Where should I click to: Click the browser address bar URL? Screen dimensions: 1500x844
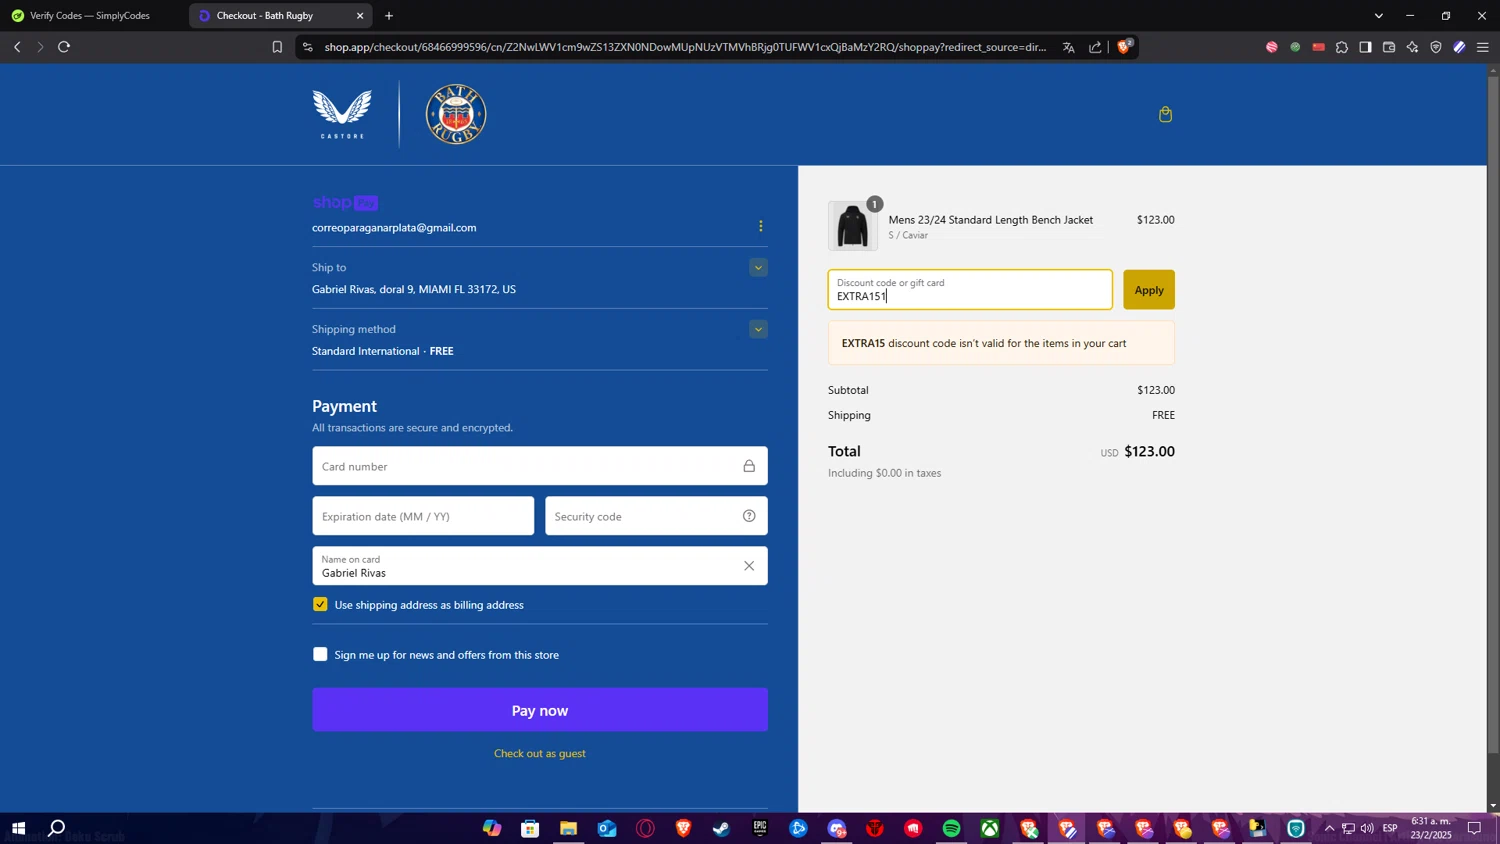pyautogui.click(x=685, y=47)
